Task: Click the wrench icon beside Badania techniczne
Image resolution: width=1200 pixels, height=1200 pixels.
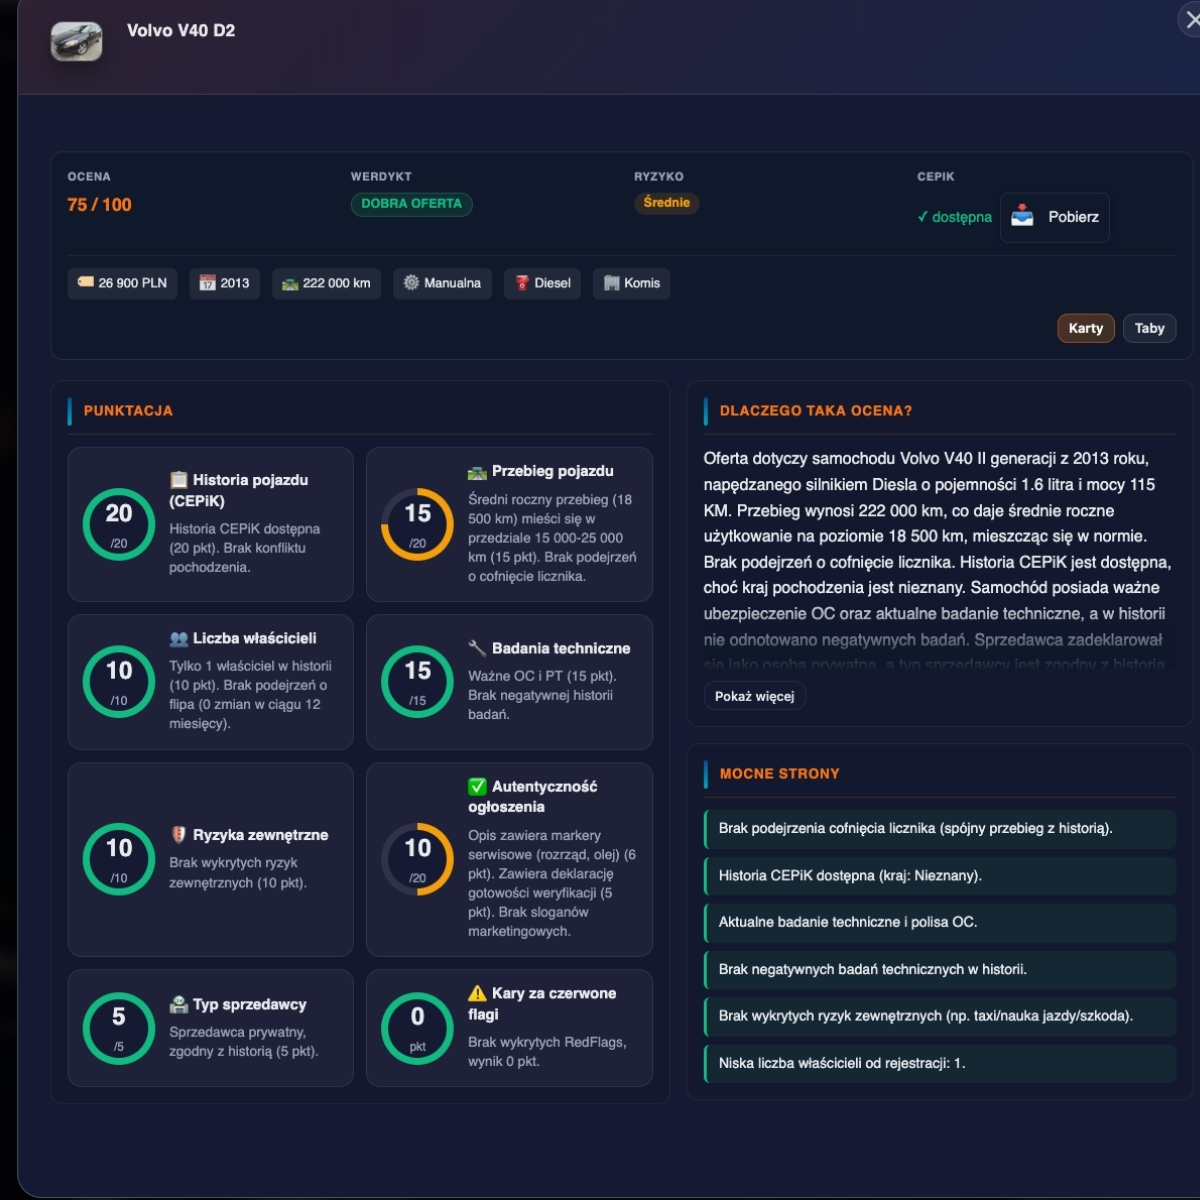Action: coord(477,648)
